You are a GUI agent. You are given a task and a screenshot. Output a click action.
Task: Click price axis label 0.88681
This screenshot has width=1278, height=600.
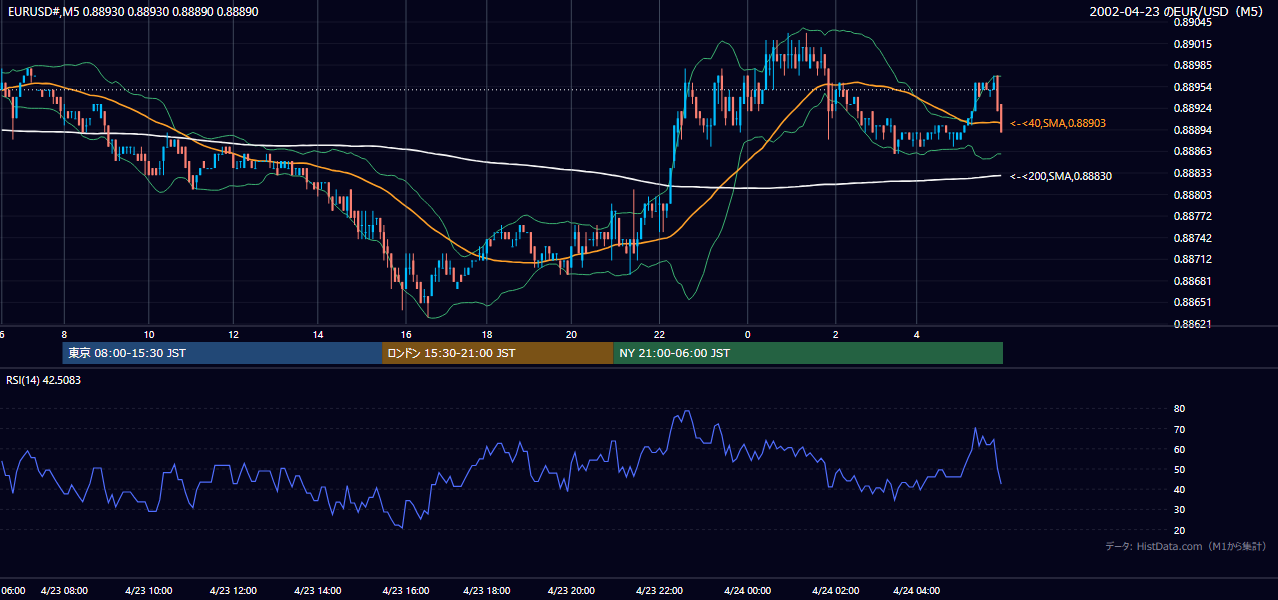click(x=1193, y=281)
